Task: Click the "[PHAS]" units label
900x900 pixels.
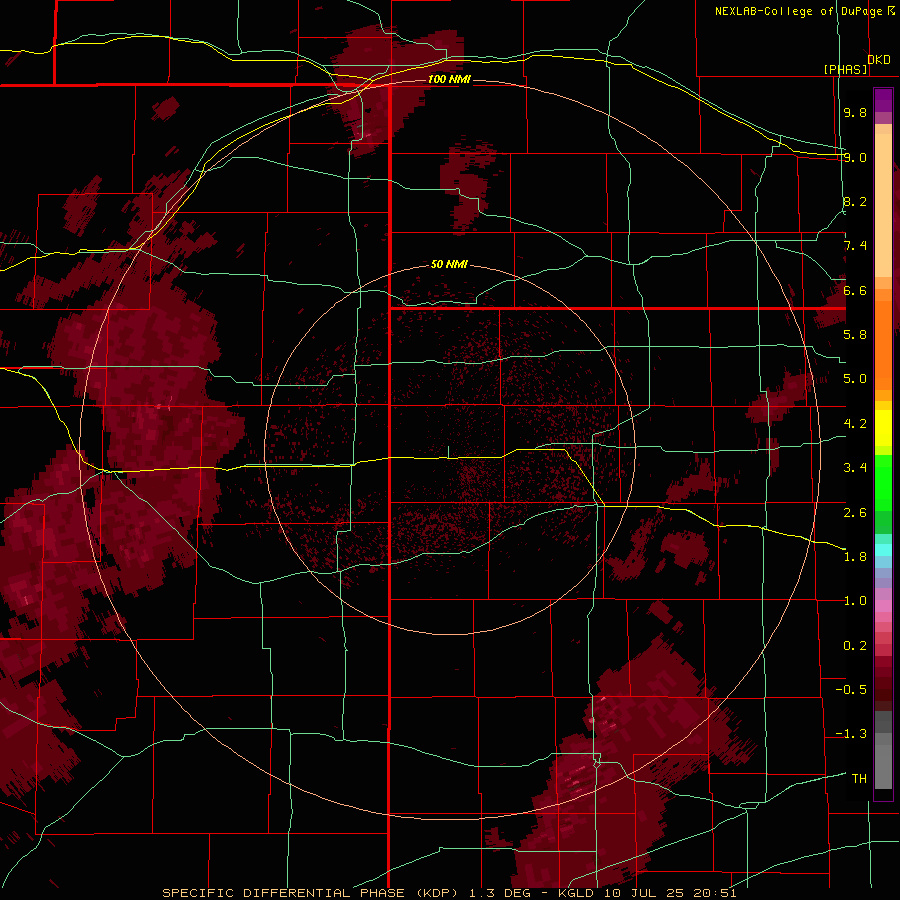Action: [845, 69]
